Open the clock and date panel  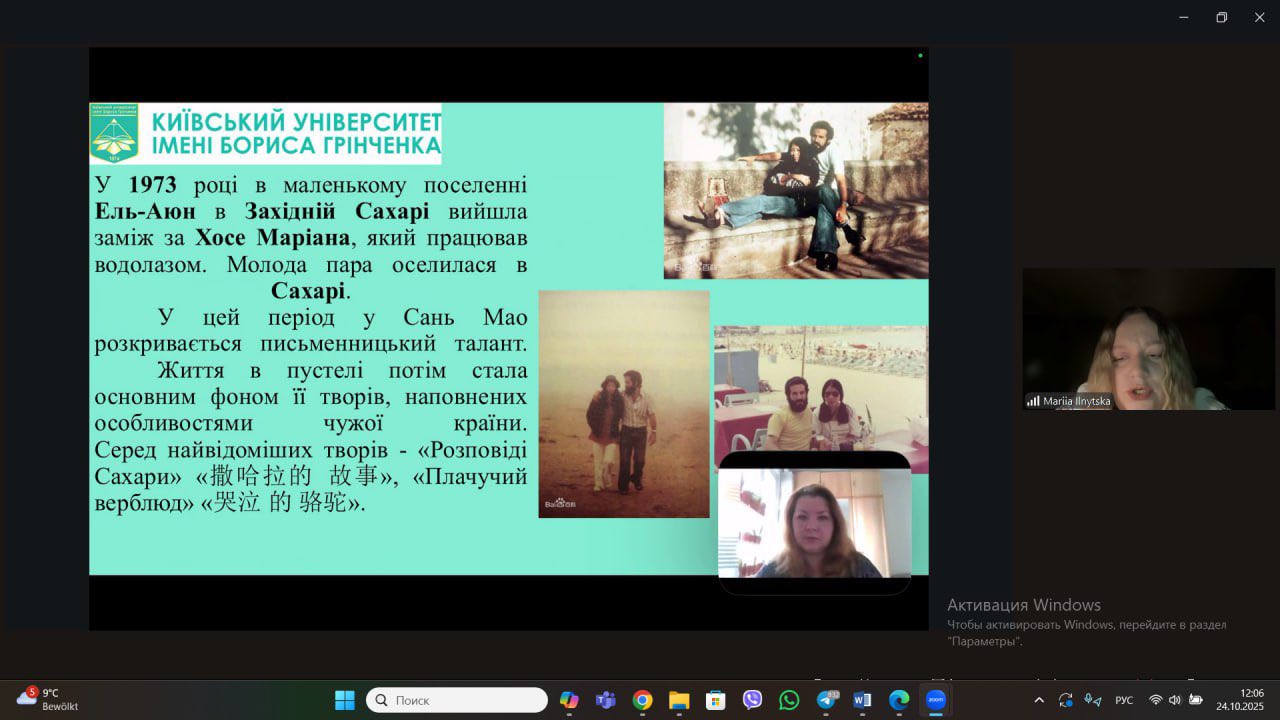(x=1240, y=699)
